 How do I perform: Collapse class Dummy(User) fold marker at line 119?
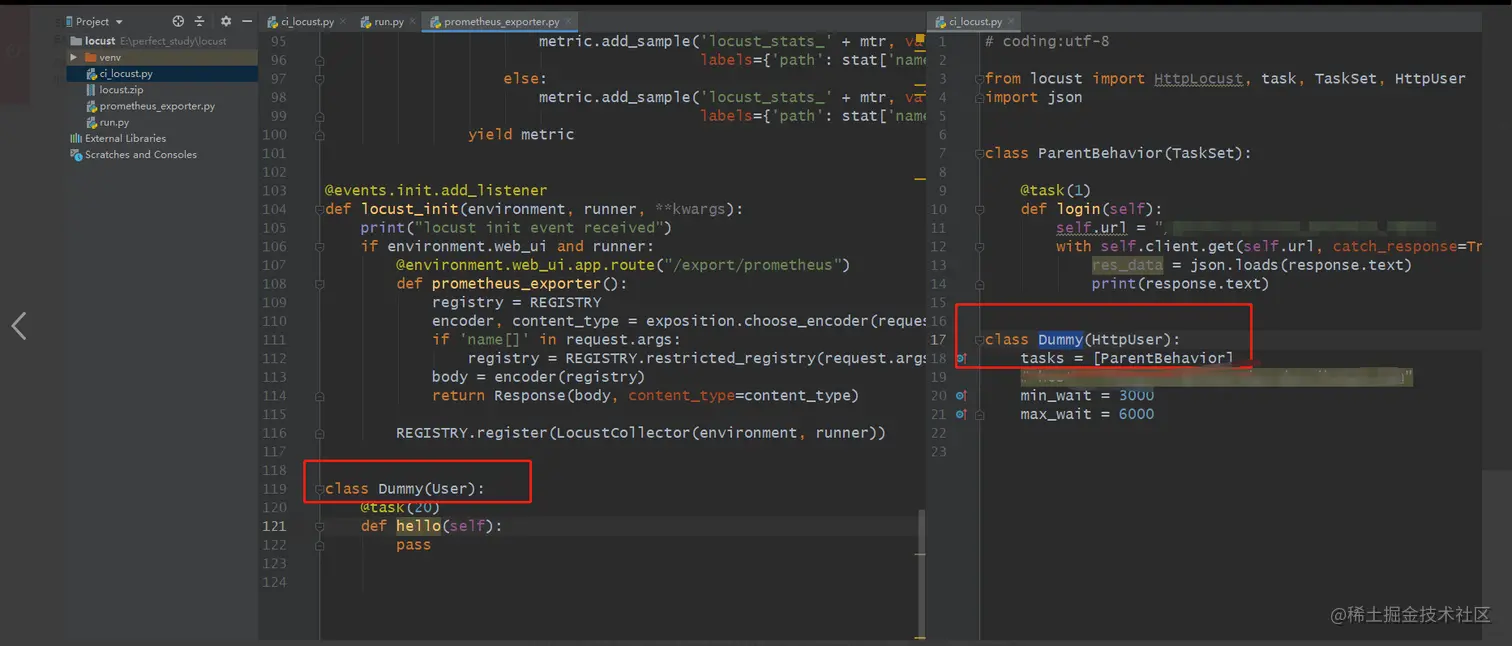(x=319, y=489)
